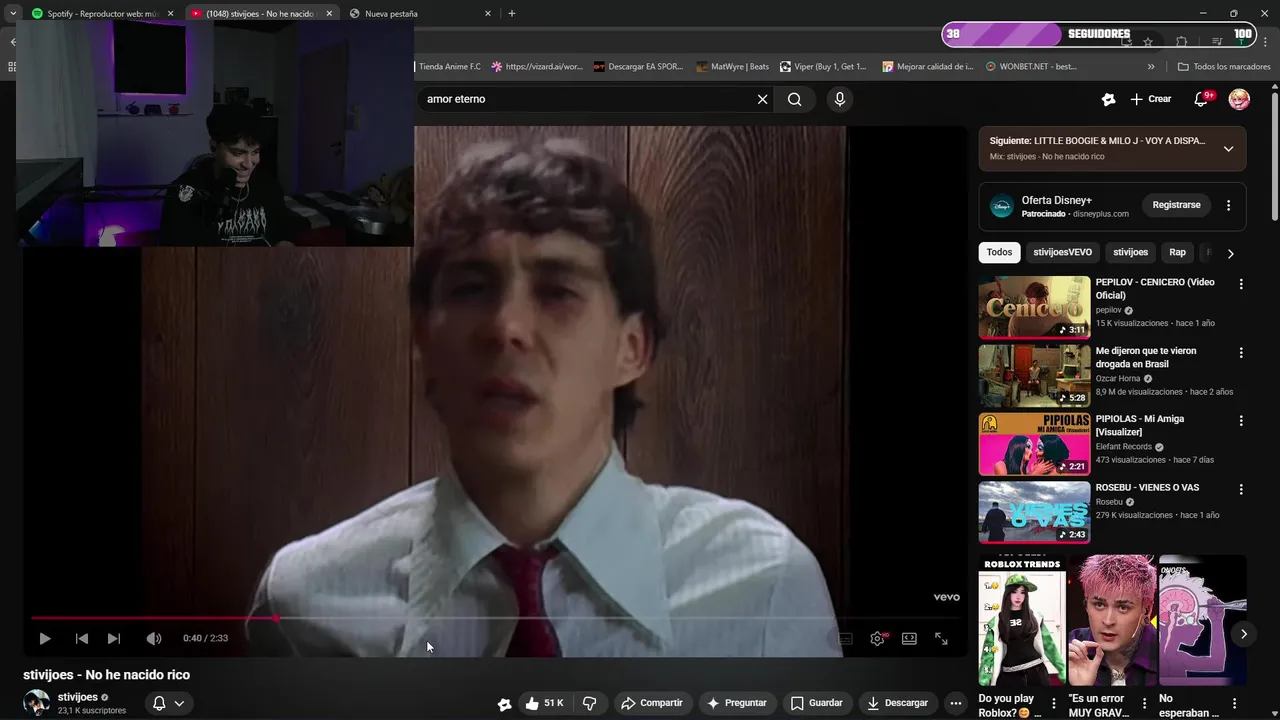The height and width of the screenshot is (720, 1280).
Task: Select the stivijoesVEVO filter chip
Action: [x=1062, y=252]
